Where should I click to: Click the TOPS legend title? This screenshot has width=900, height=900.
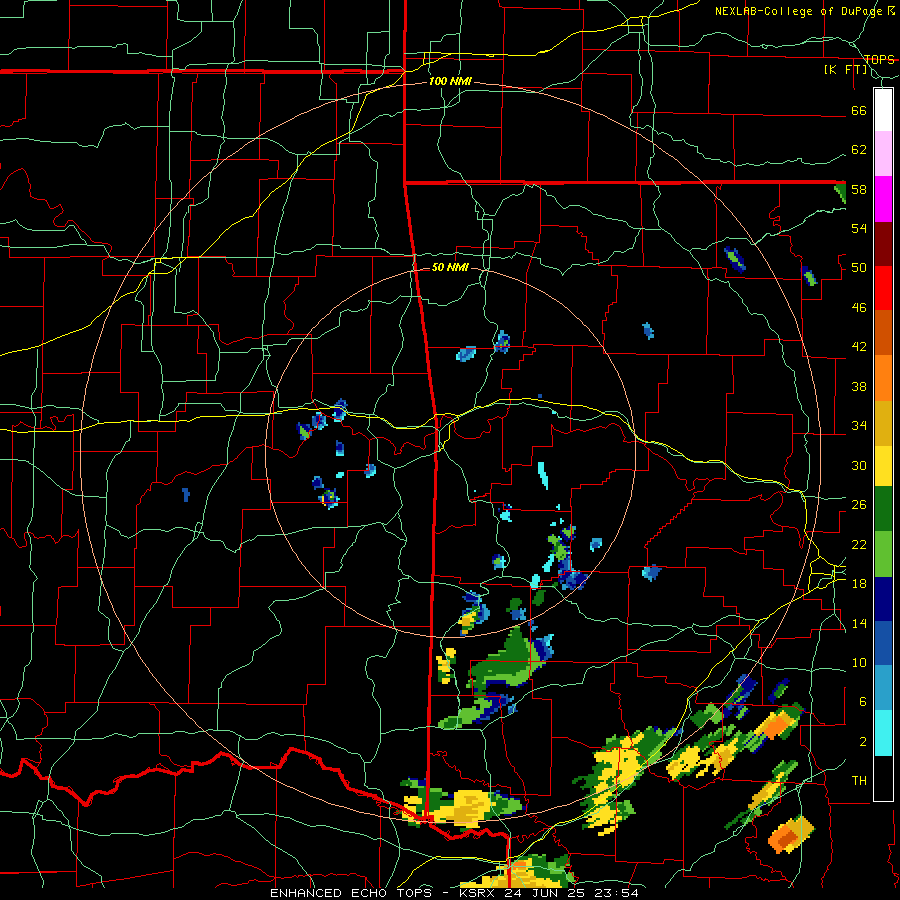[x=879, y=59]
